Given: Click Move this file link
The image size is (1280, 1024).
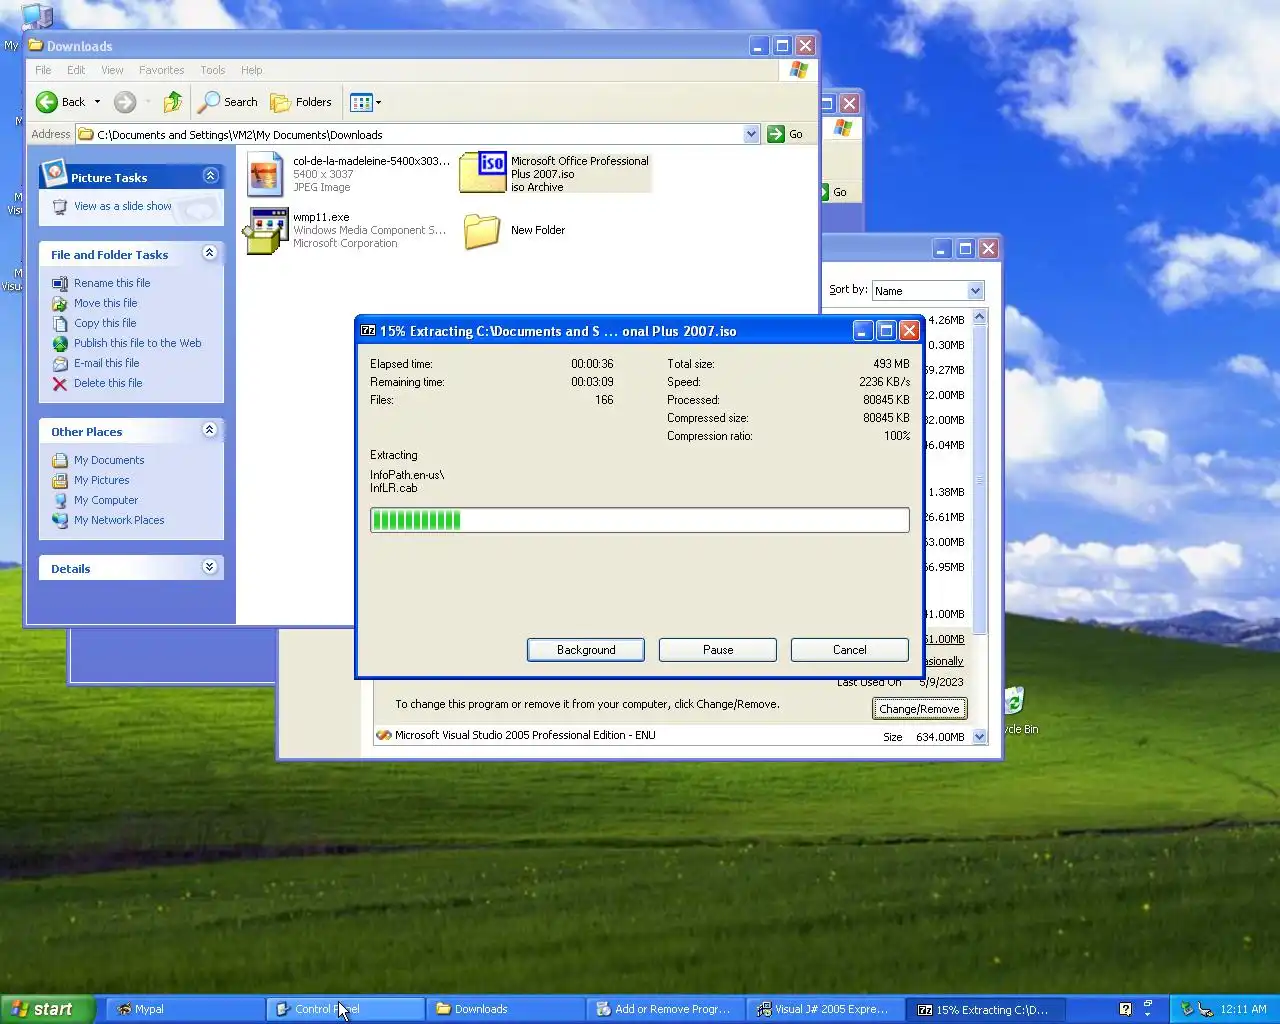Looking at the screenshot, I should coord(105,303).
